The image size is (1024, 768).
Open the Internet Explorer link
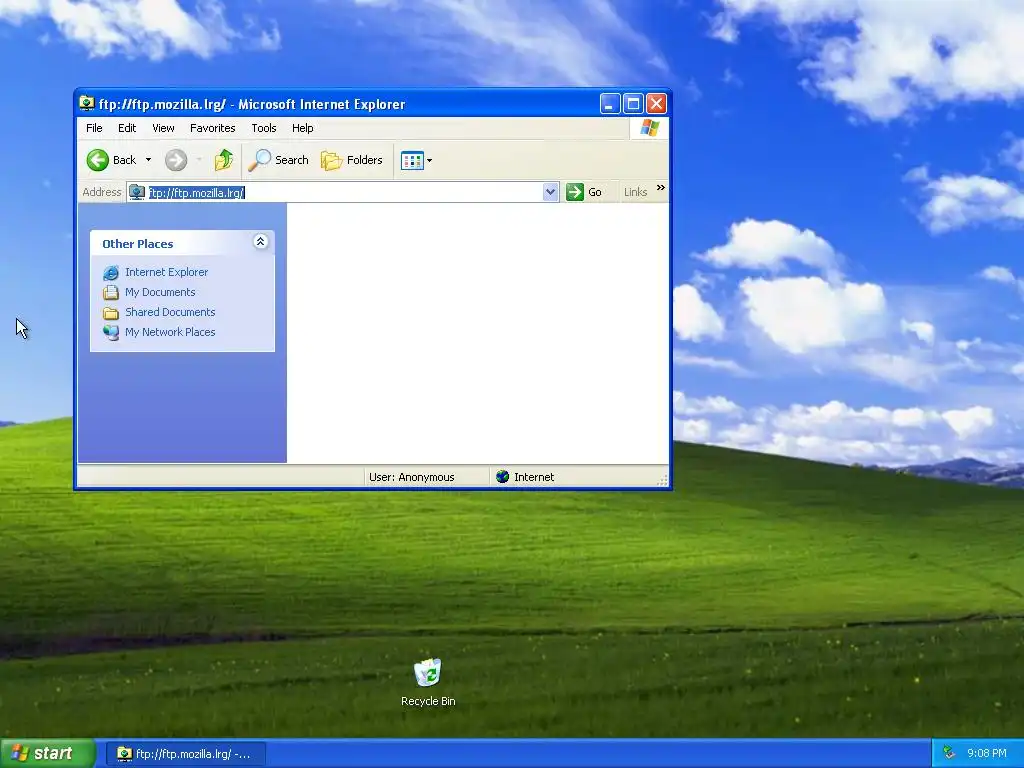click(x=167, y=272)
